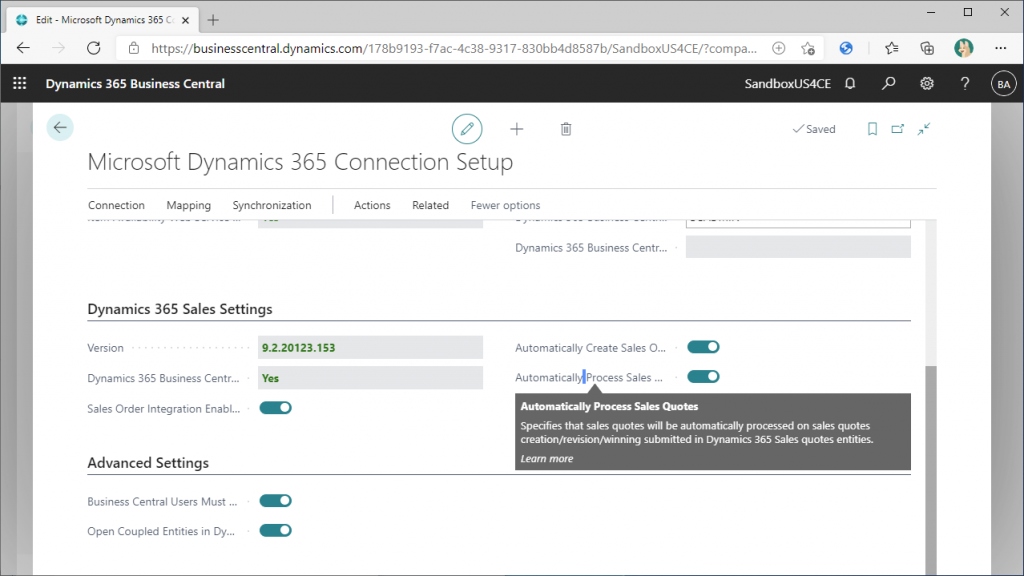
Task: Click the Sales Order Integration Enabl... label
Action: [164, 409]
